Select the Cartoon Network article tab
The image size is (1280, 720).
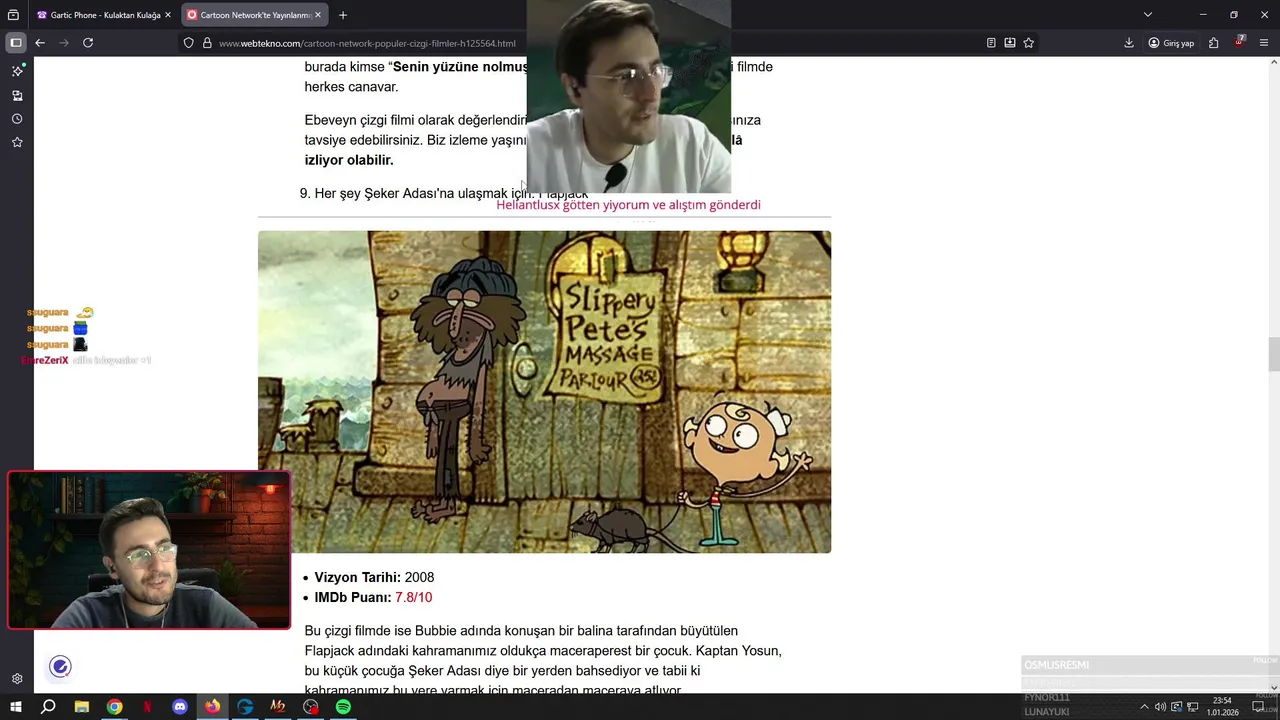click(254, 15)
